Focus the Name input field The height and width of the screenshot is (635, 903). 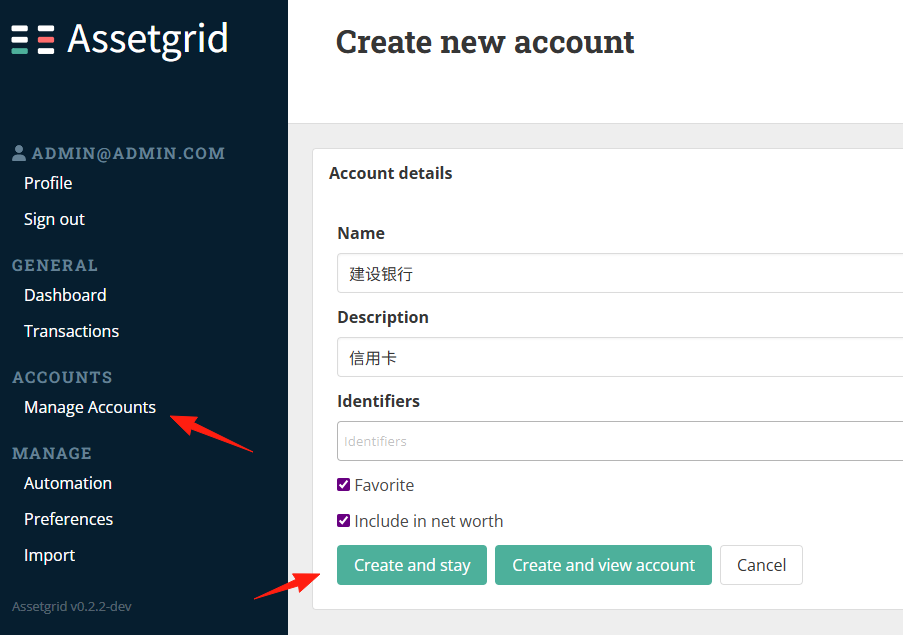click(620, 273)
